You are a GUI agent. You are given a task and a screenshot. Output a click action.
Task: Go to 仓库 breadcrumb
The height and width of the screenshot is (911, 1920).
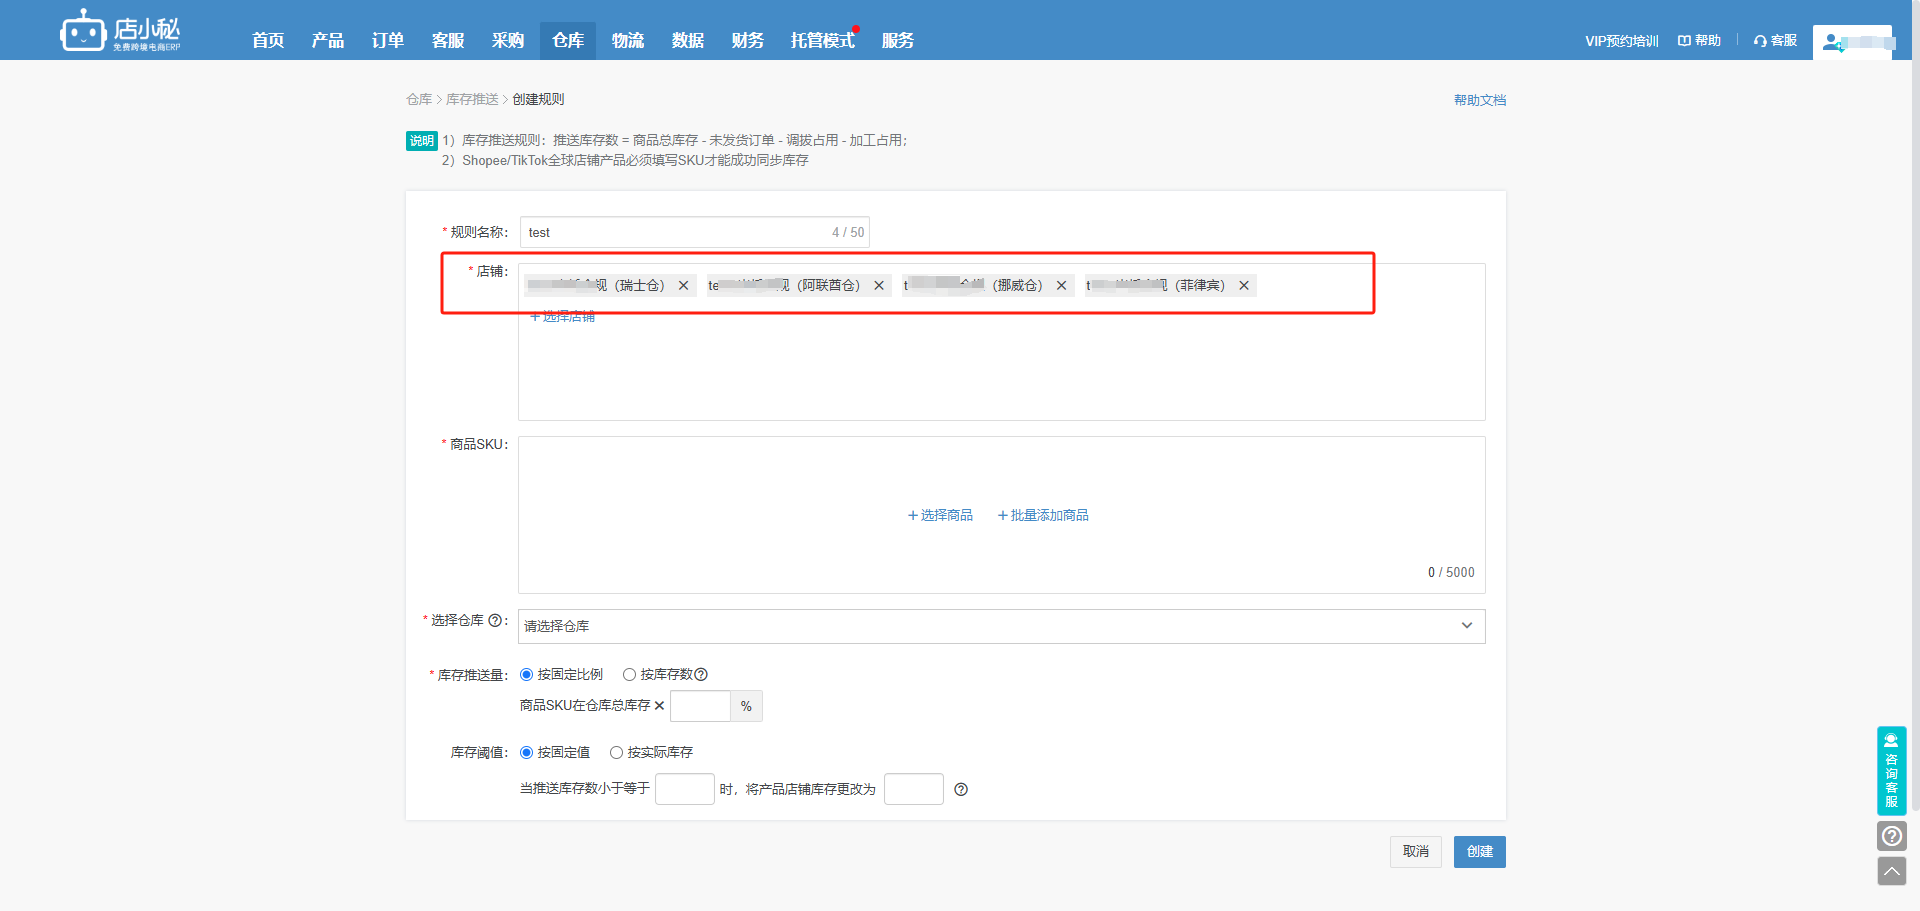[419, 100]
